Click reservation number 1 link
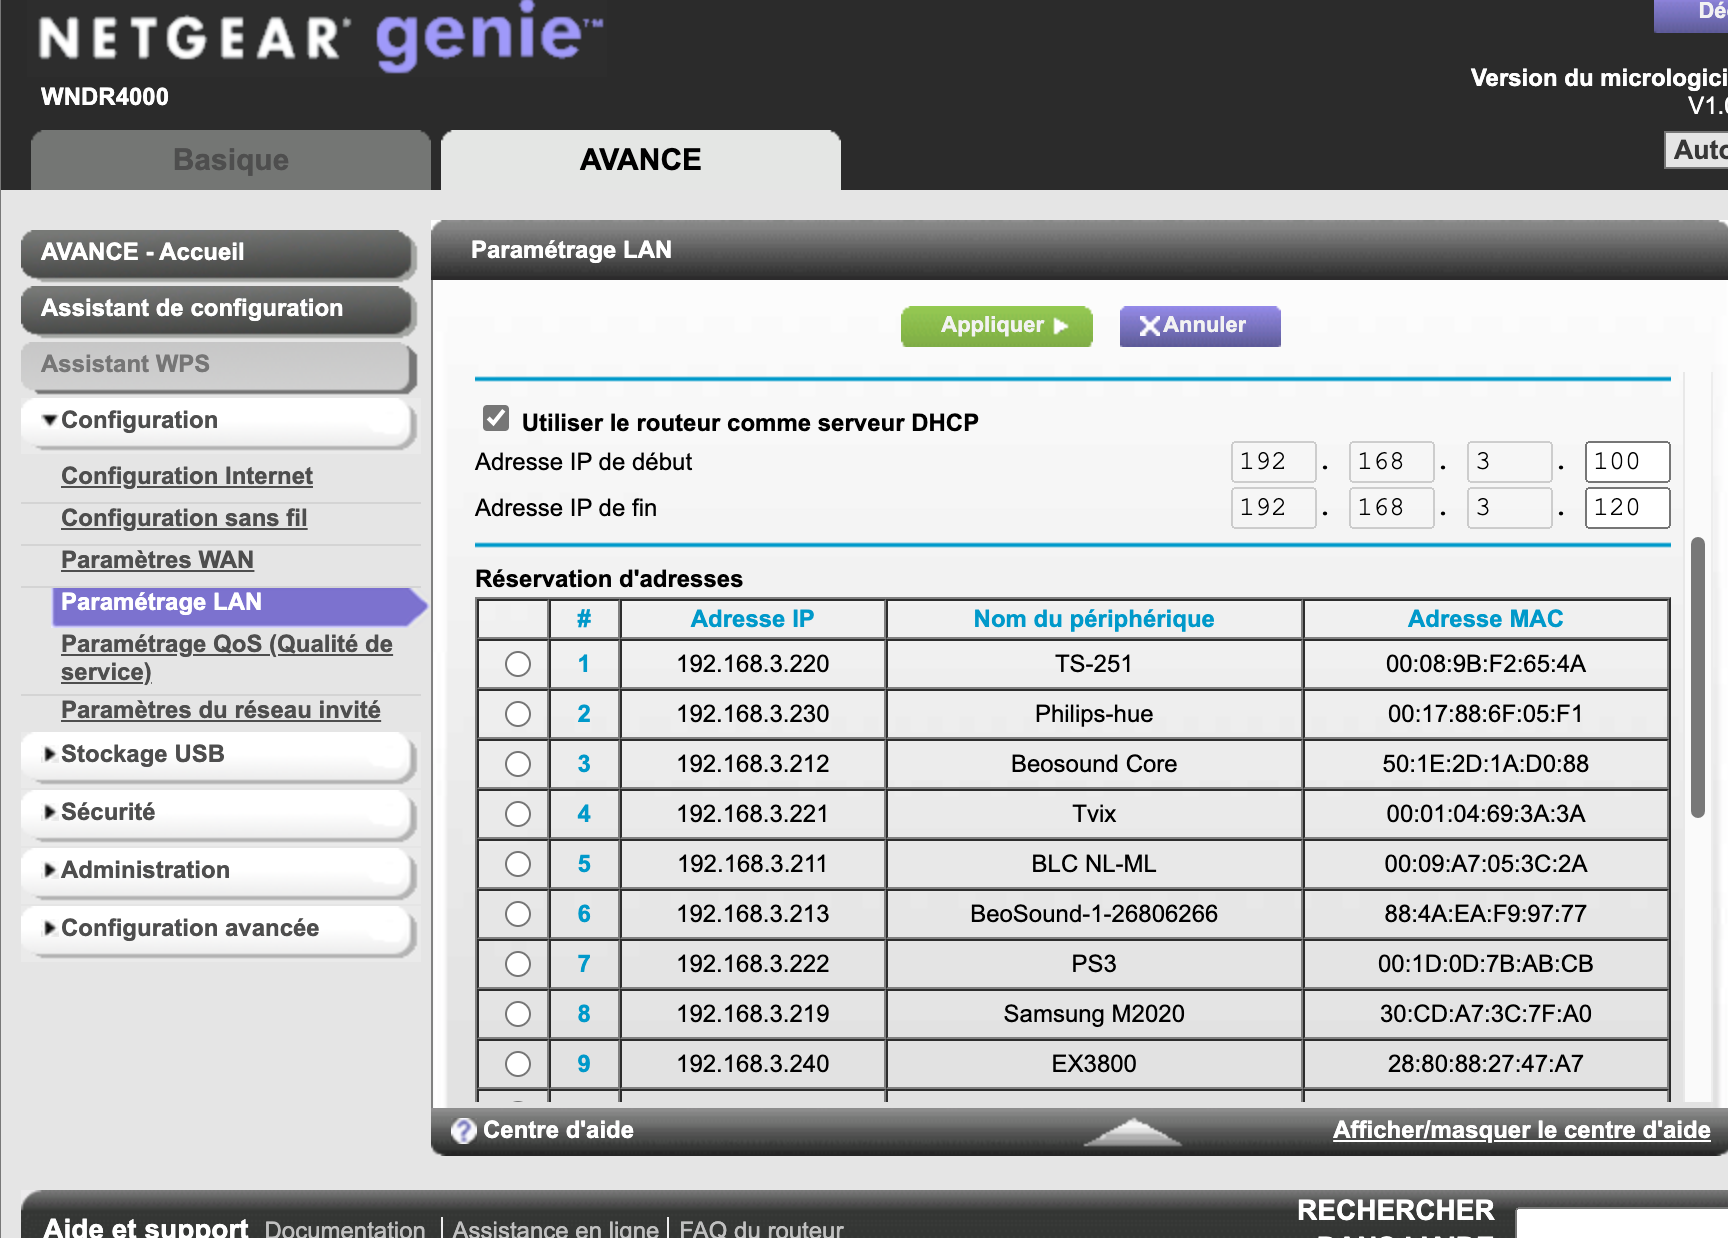Image resolution: width=1728 pixels, height=1238 pixels. click(584, 664)
